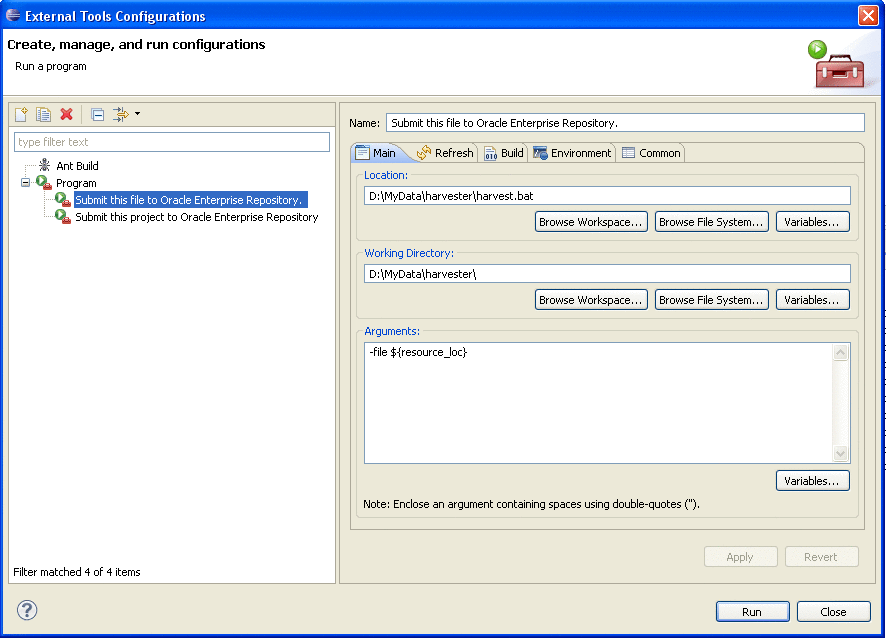Screen dimensions: 886x638
Task: Create a new launch configuration
Action: coord(21,114)
